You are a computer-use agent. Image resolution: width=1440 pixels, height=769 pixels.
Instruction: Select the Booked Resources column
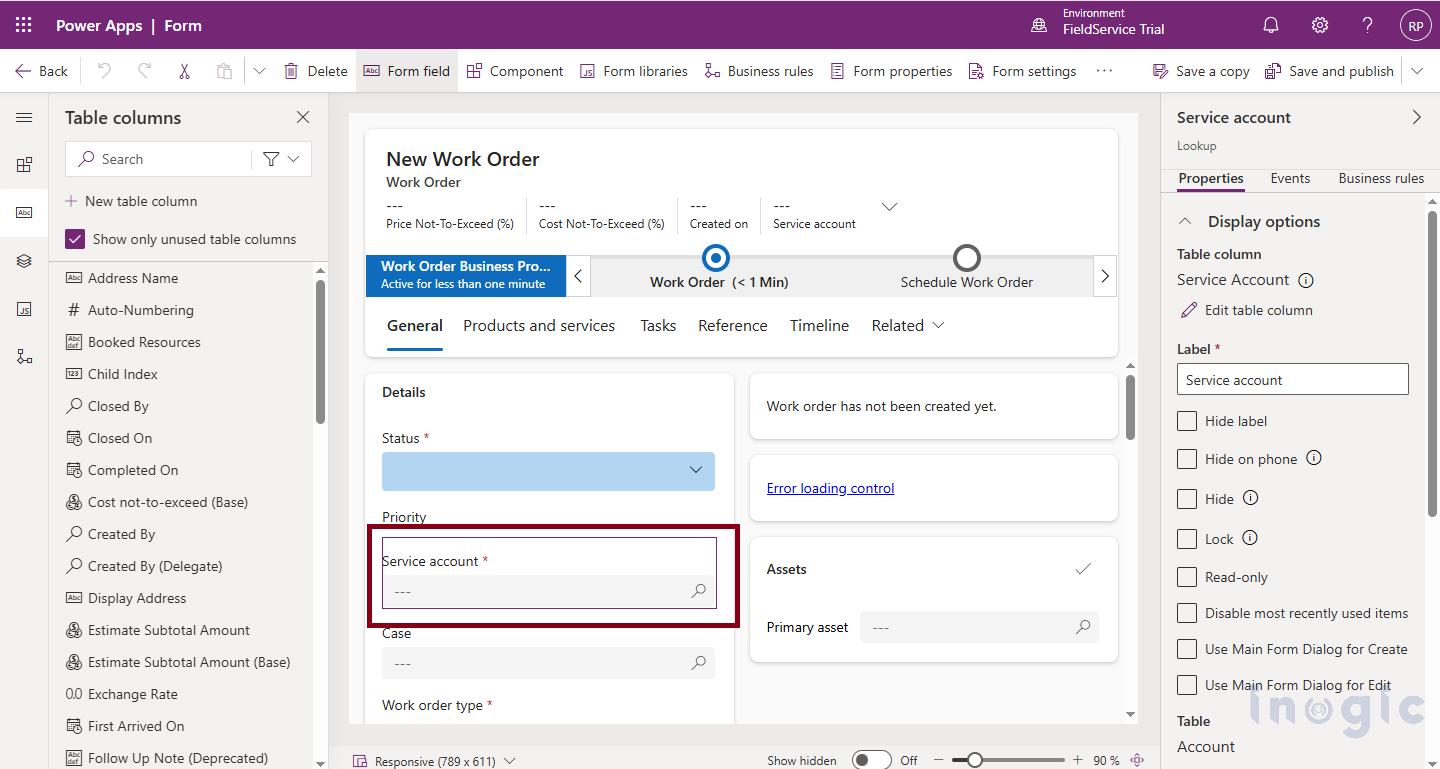coord(133,342)
